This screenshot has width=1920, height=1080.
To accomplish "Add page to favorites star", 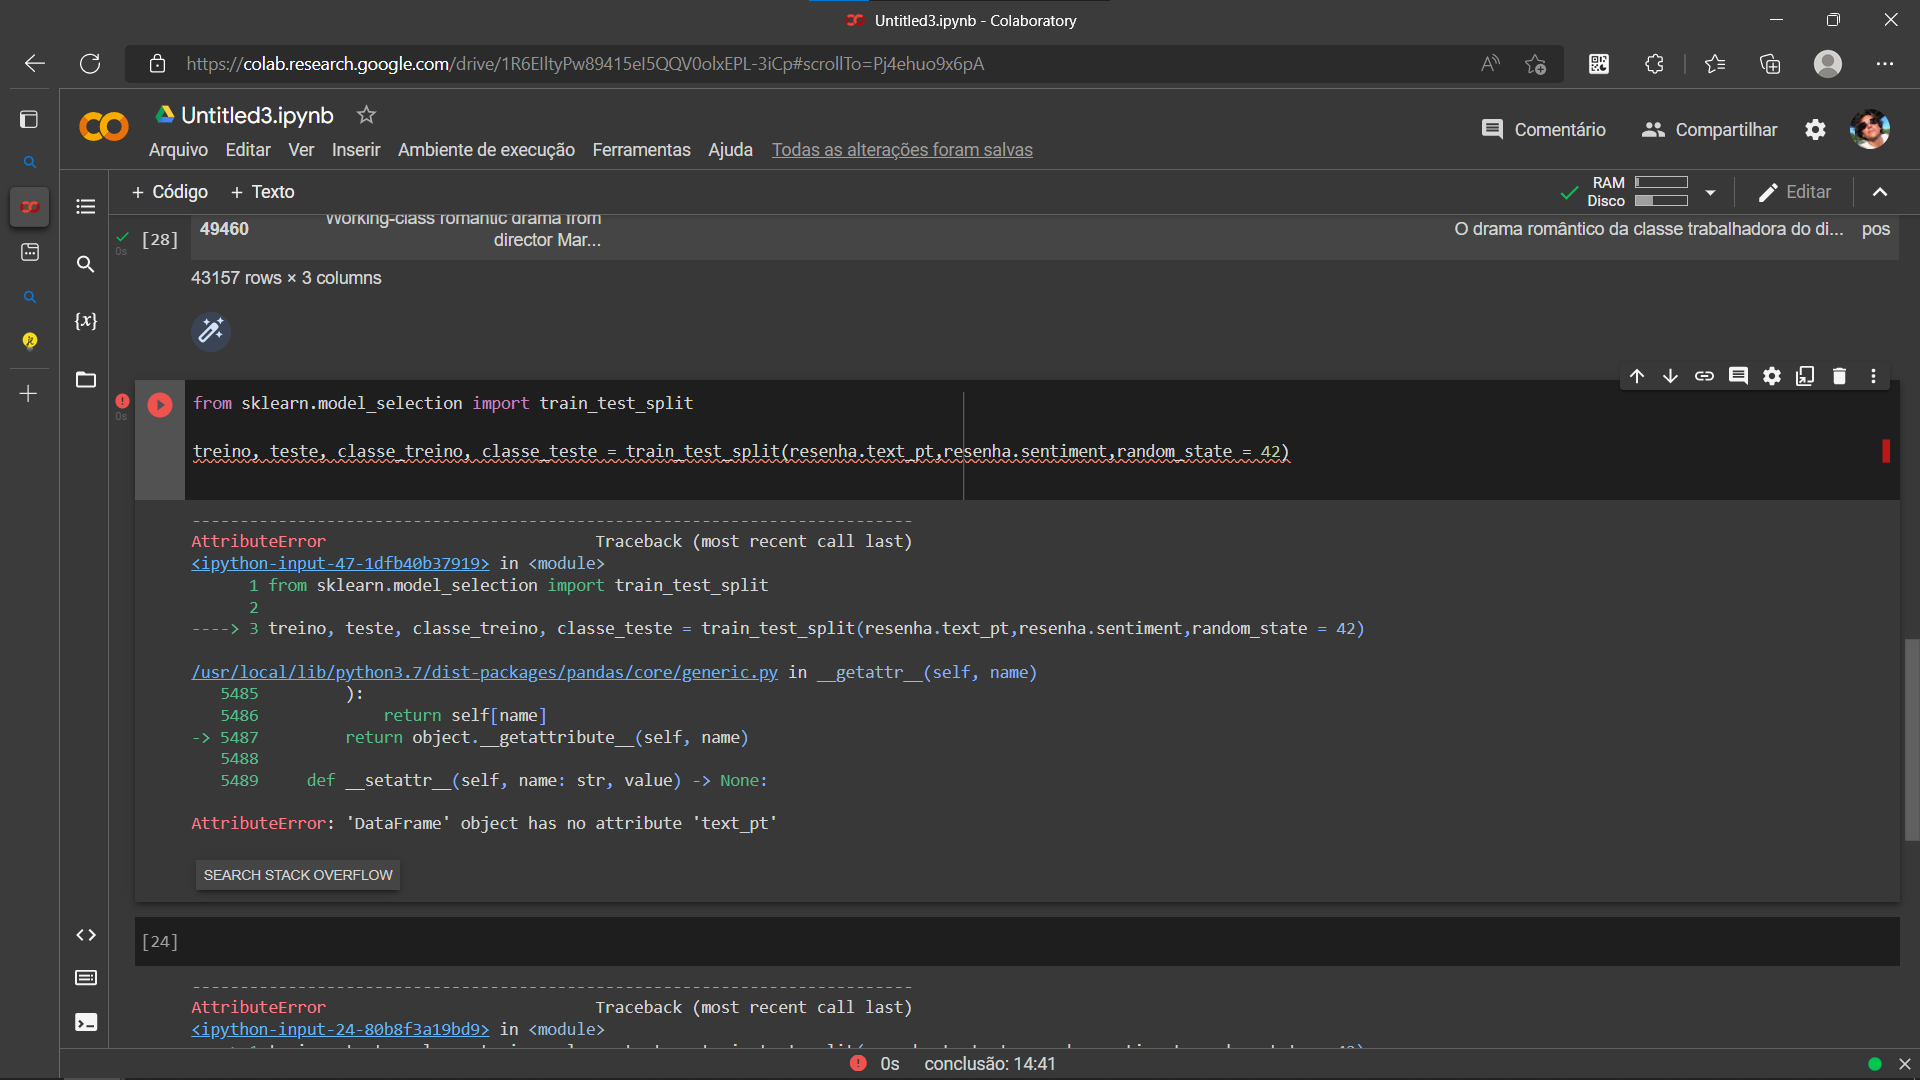I will (1535, 64).
